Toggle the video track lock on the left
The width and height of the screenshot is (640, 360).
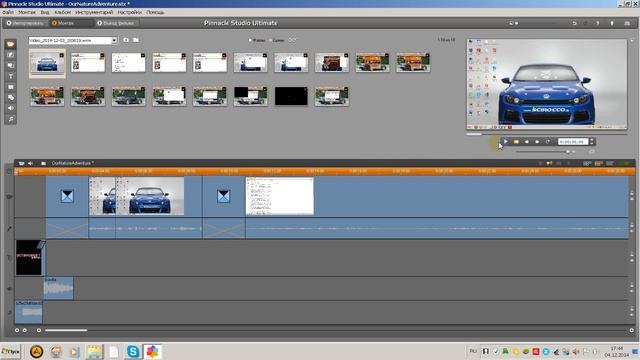pyautogui.click(x=9, y=197)
